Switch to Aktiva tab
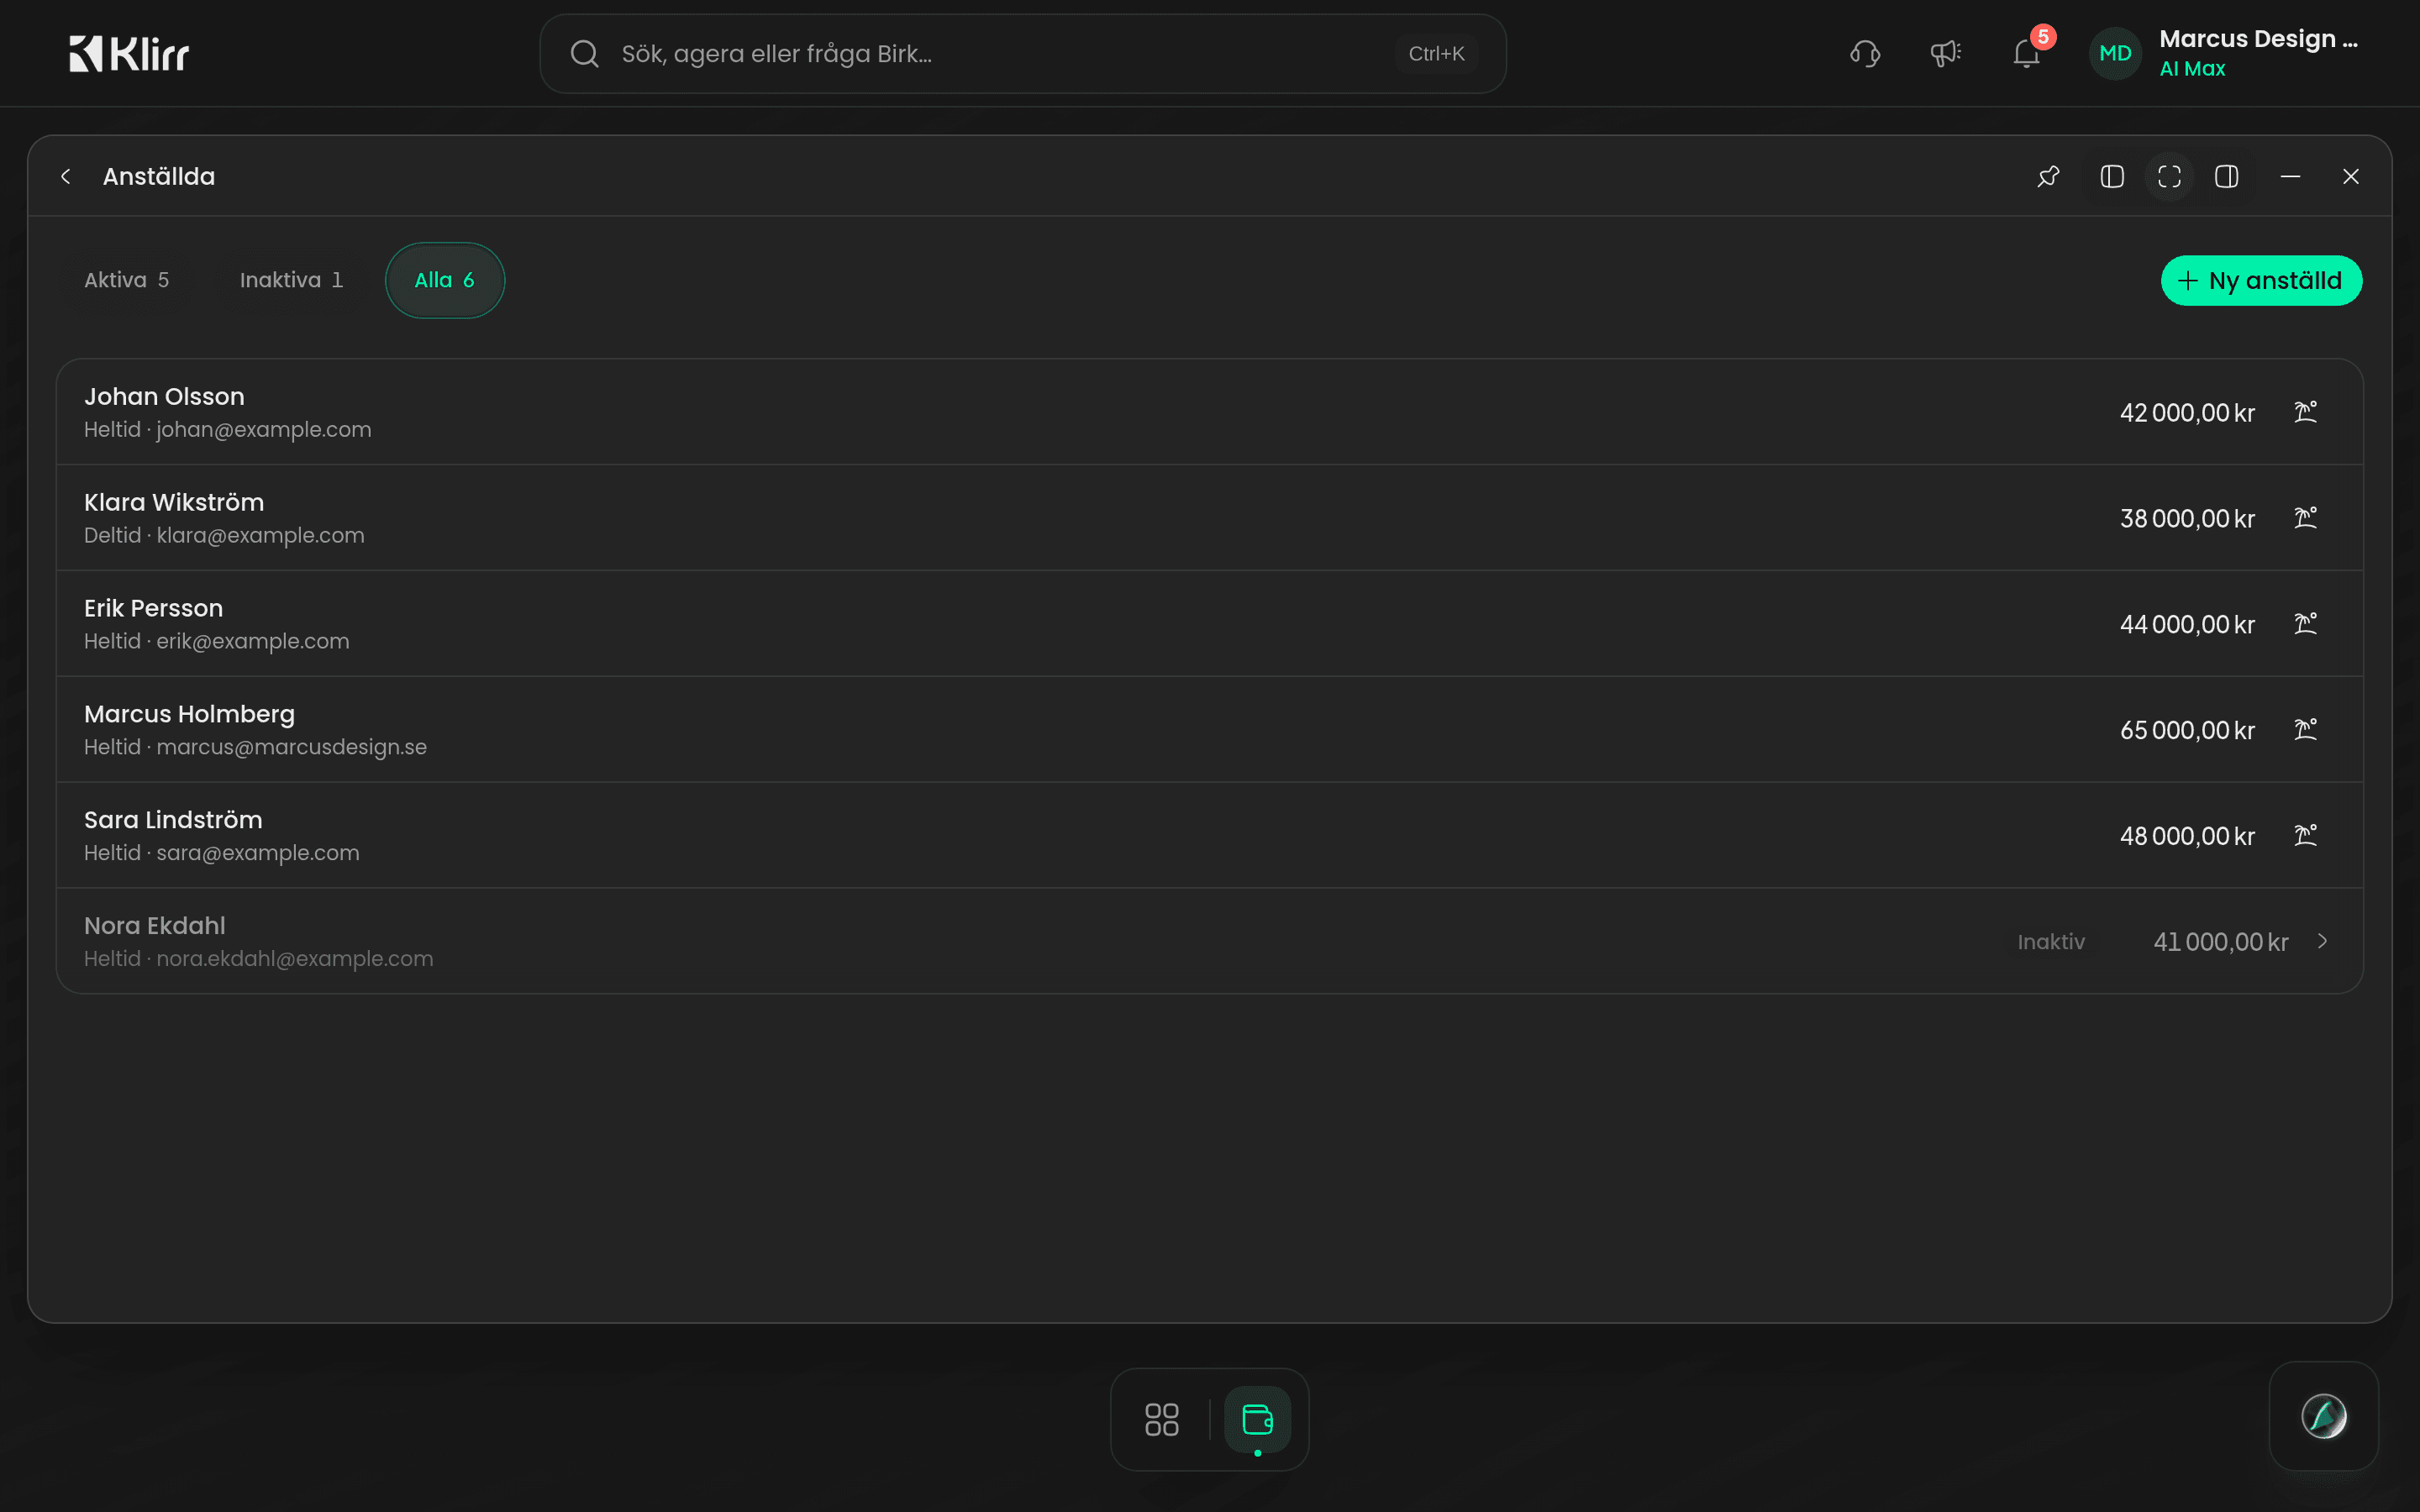Screen dimensions: 2420x1512 click(127, 281)
